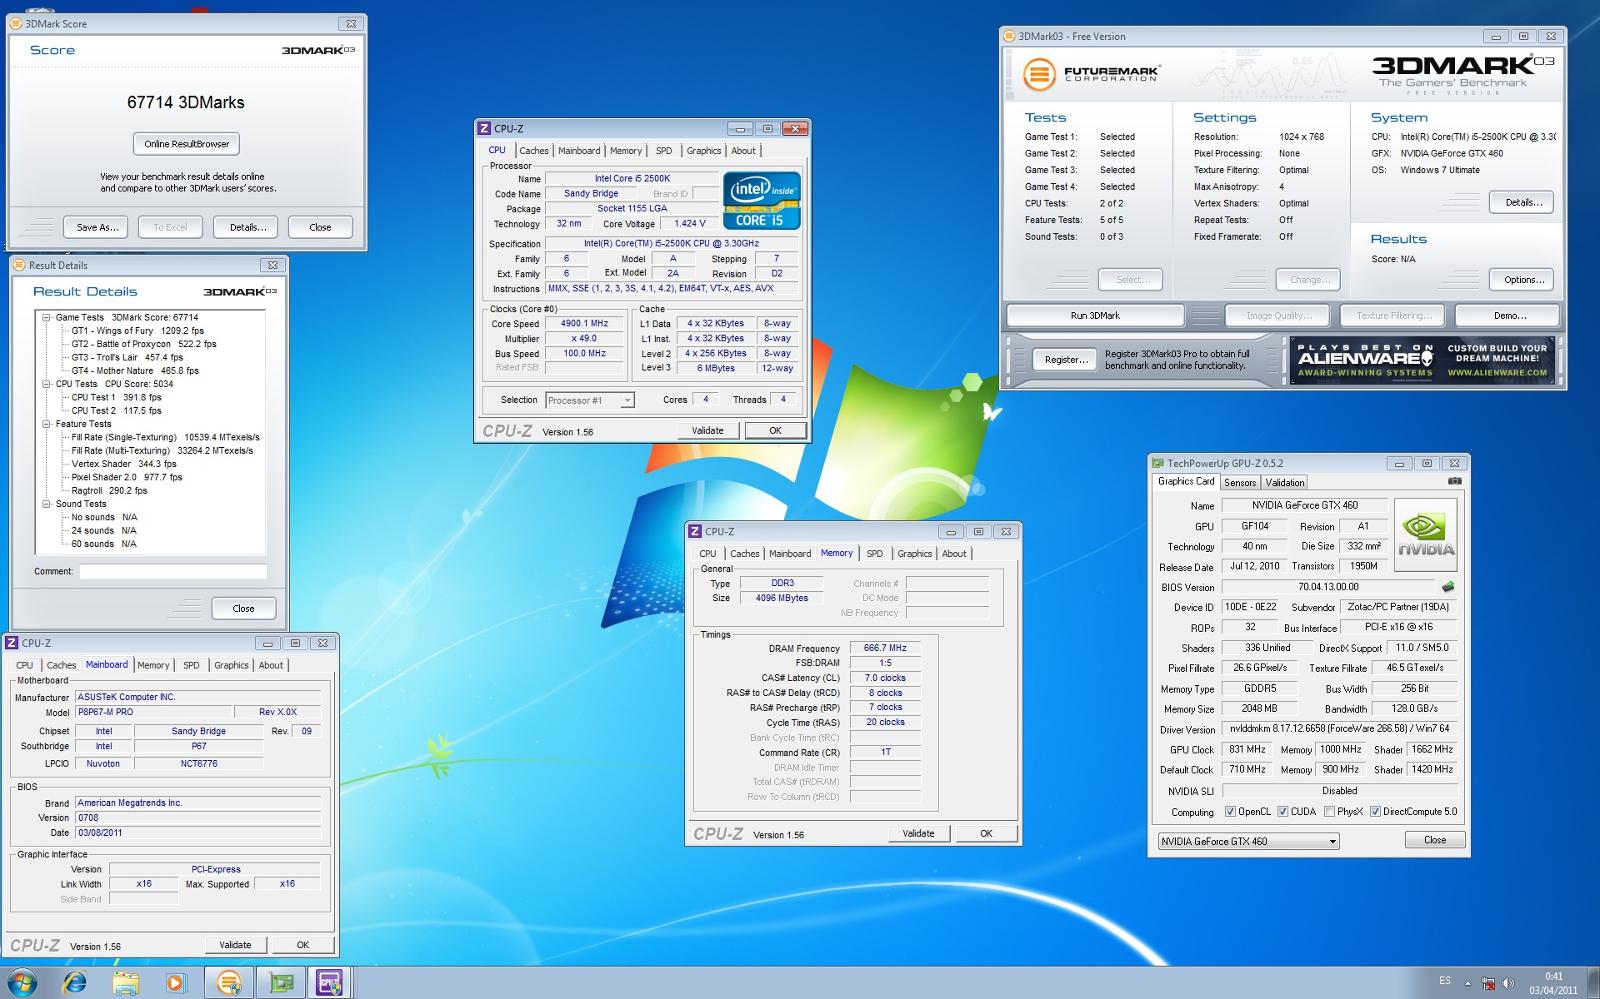The height and width of the screenshot is (999, 1600).
Task: Open SPD tab in CPU-Z Memory window
Action: (x=875, y=554)
